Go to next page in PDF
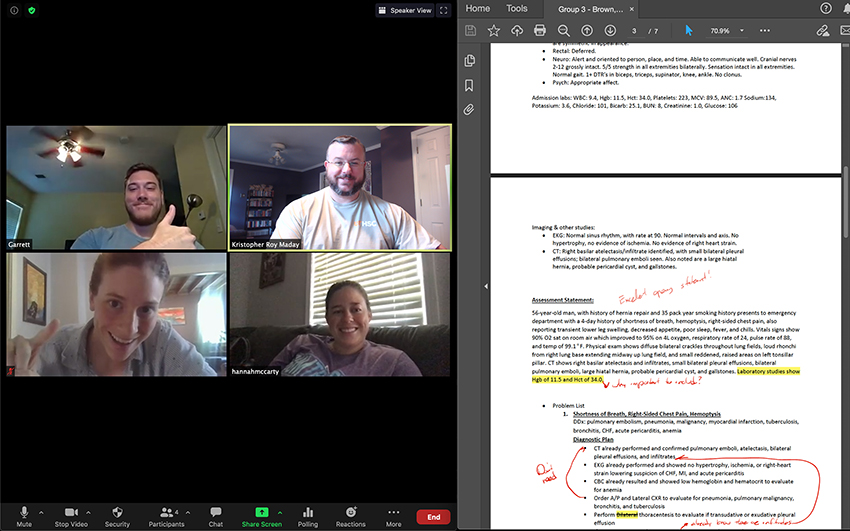 pyautogui.click(x=610, y=30)
